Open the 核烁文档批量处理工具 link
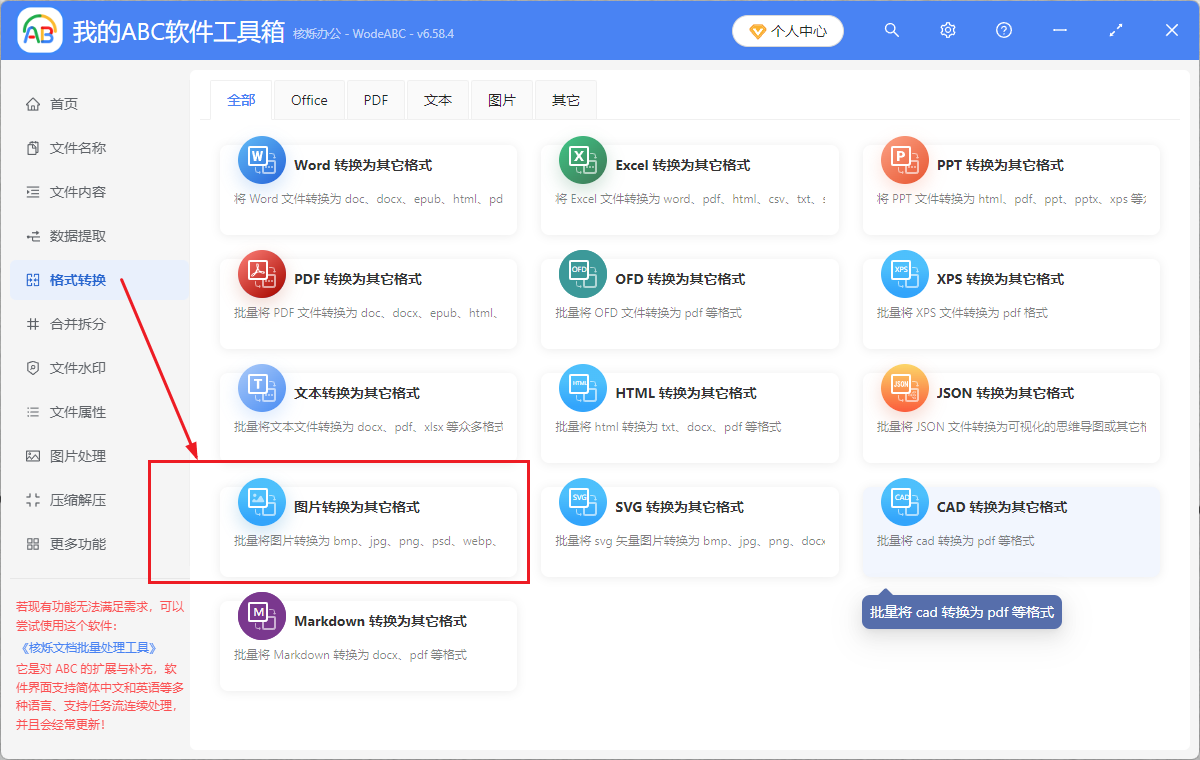This screenshot has width=1200, height=760. click(87, 648)
